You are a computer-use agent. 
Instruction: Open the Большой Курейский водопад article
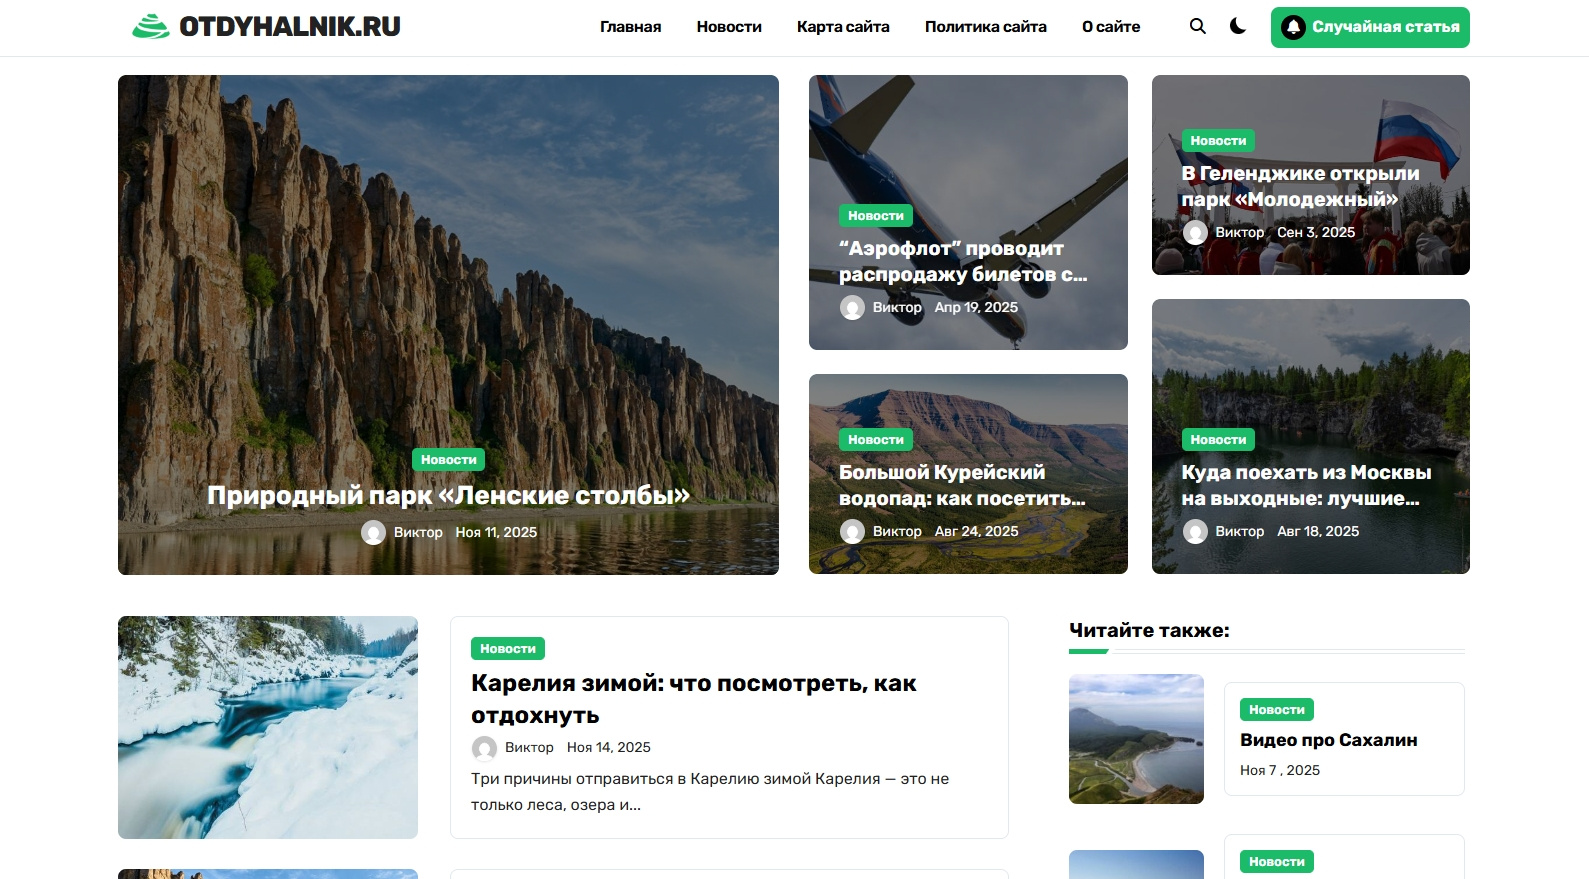962,485
